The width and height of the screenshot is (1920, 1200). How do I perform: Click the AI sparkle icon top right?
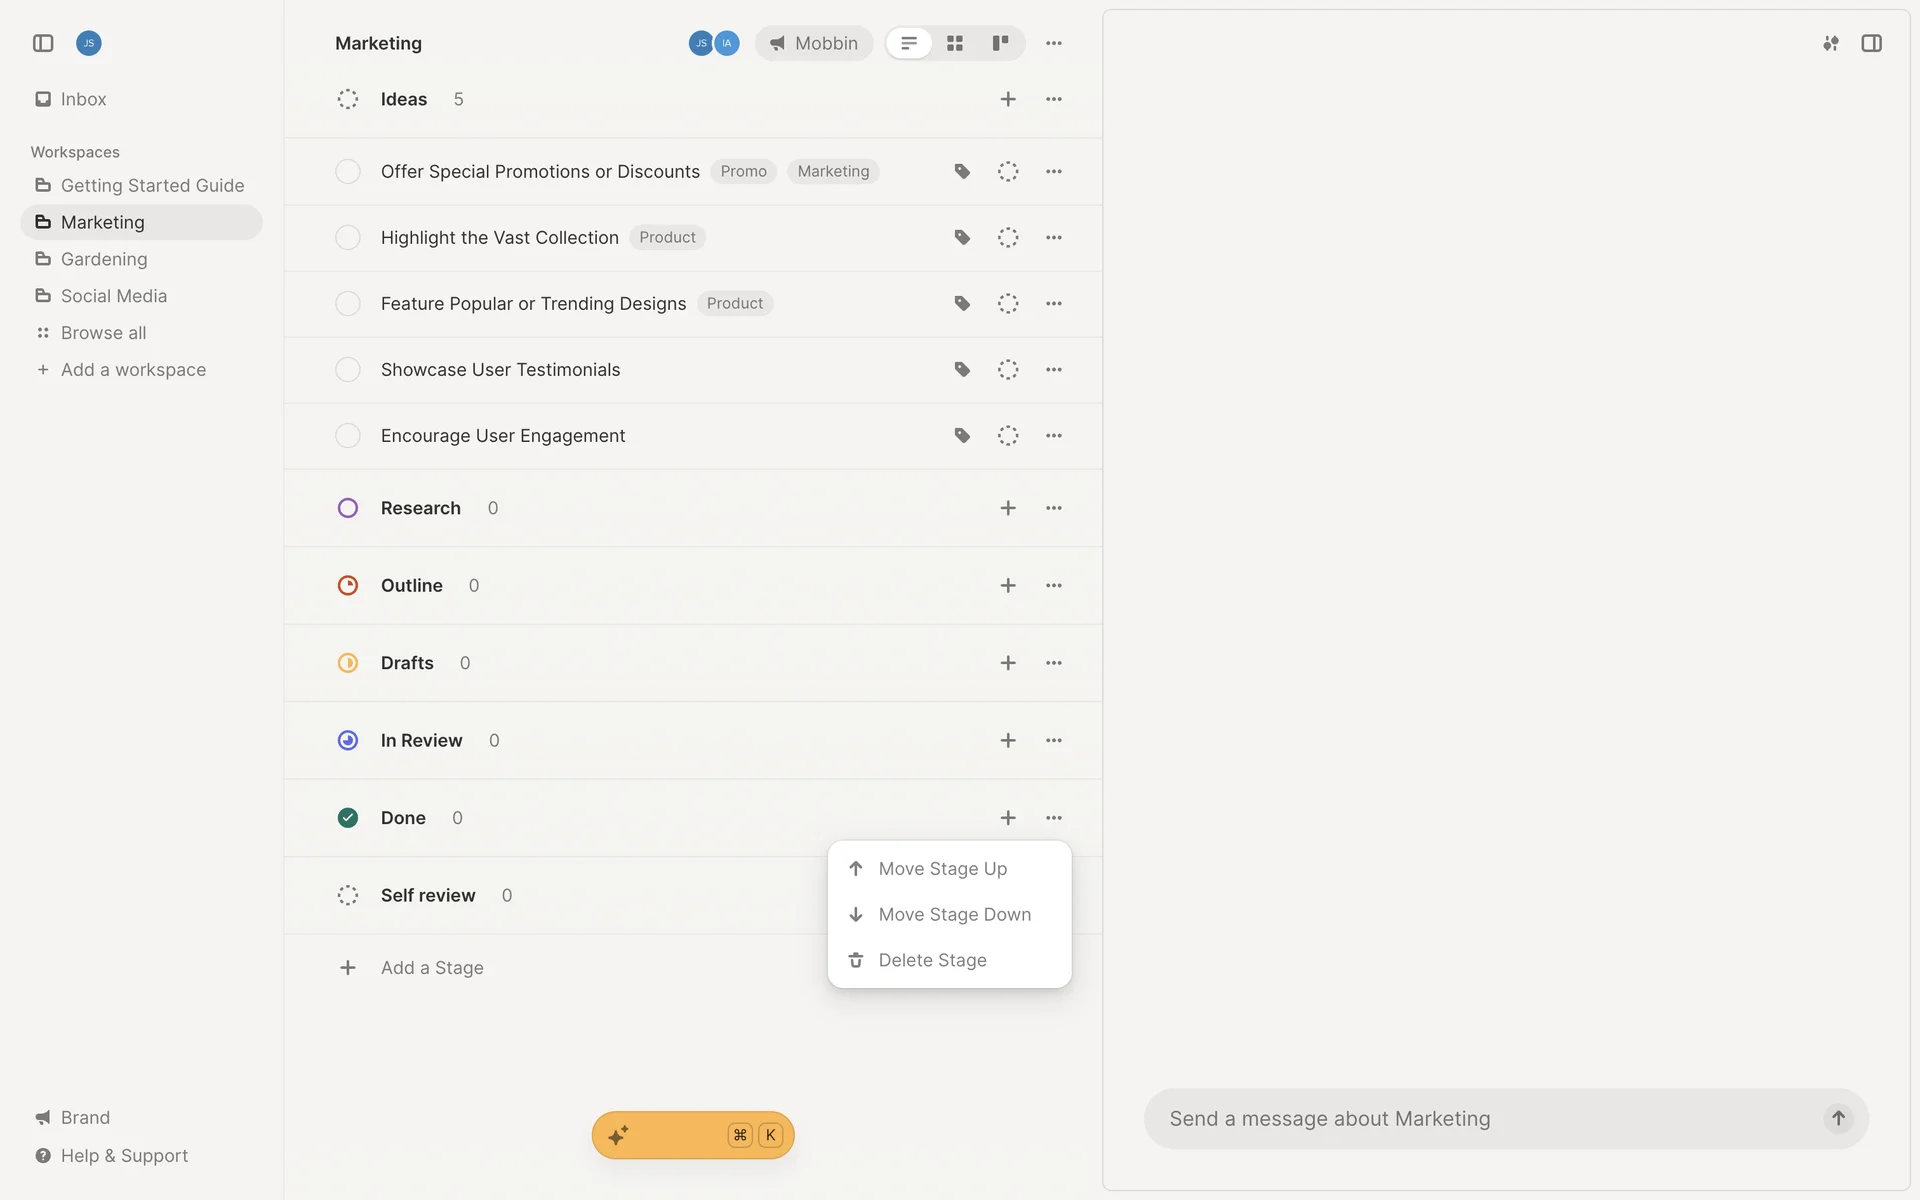[x=1830, y=43]
